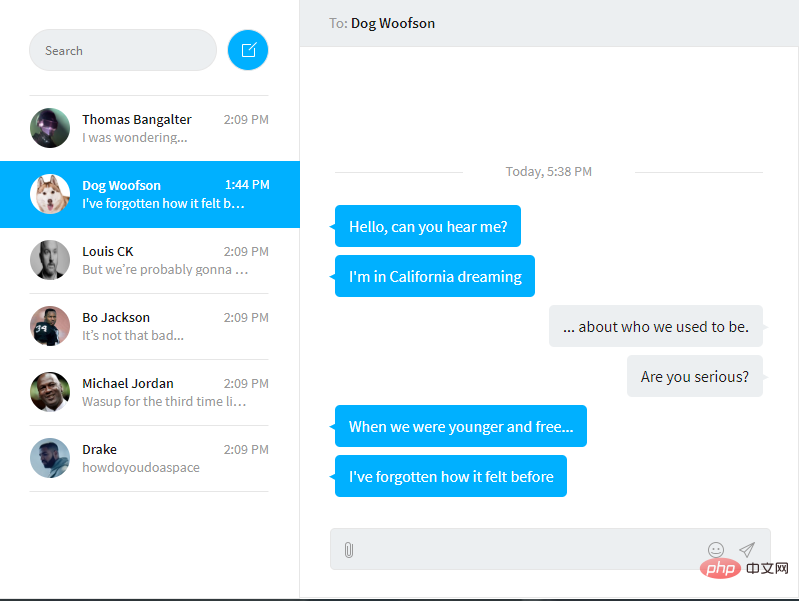Click Bo Jackson's profile picture

click(x=50, y=326)
